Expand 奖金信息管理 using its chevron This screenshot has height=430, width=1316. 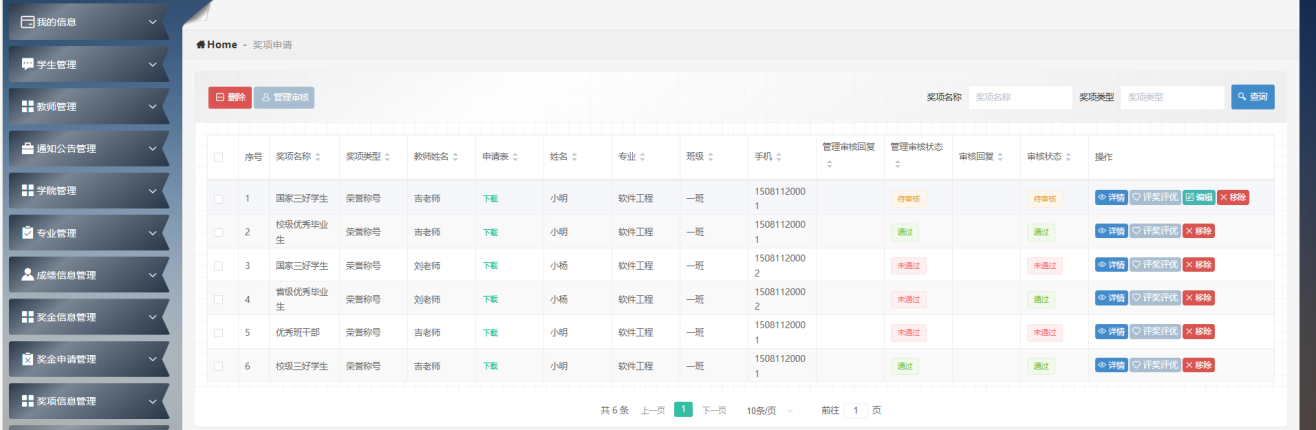152,317
